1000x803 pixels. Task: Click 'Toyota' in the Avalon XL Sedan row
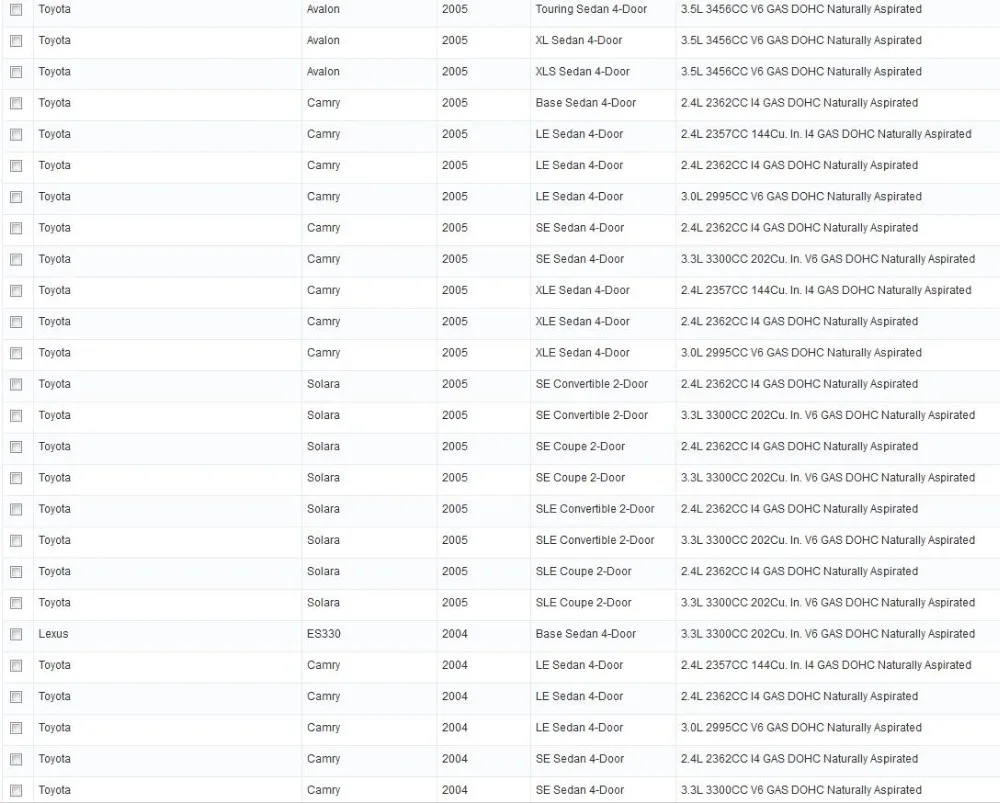click(x=54, y=41)
